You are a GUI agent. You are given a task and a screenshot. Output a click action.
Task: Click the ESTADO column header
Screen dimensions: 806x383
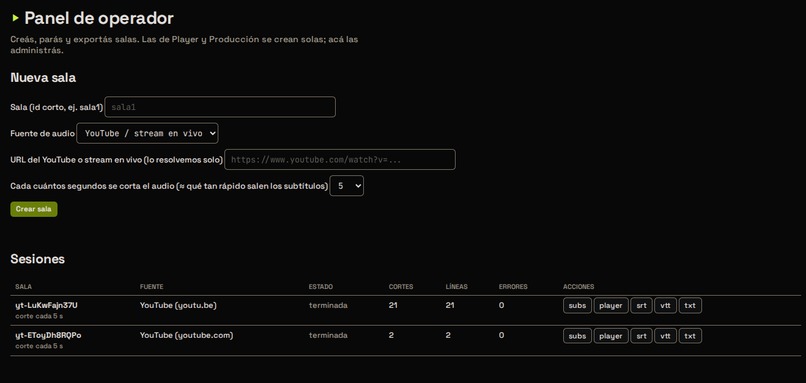click(321, 287)
